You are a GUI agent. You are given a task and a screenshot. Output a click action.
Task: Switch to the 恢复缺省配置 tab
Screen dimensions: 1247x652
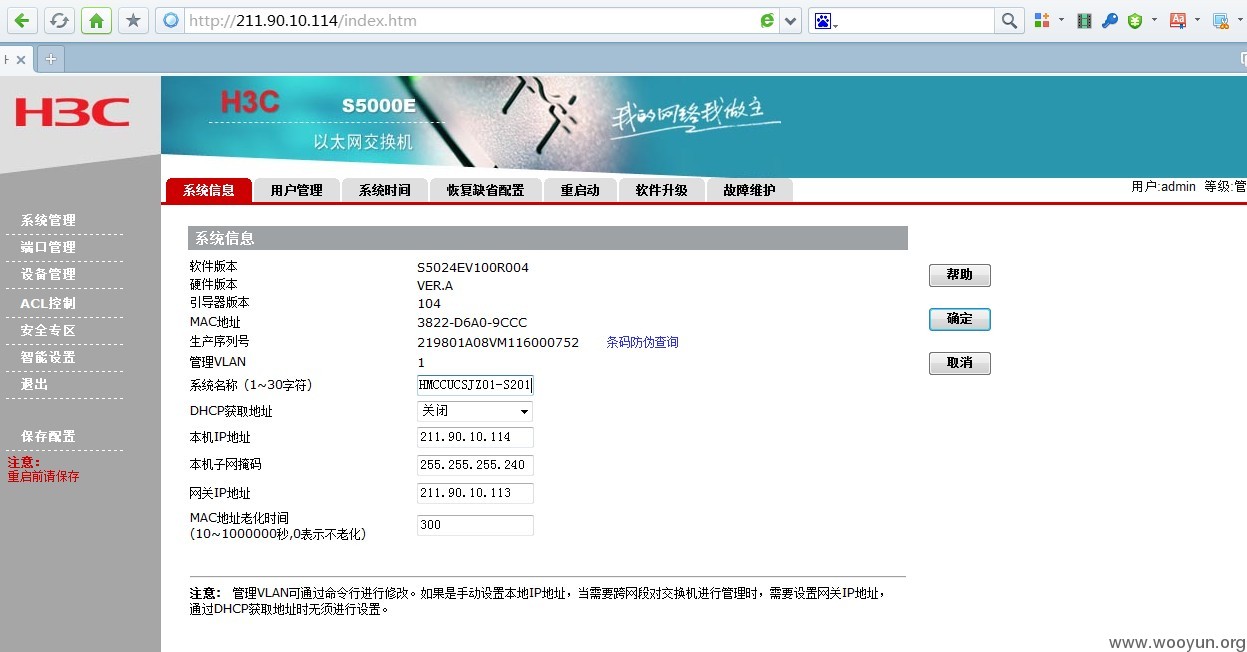(x=485, y=190)
